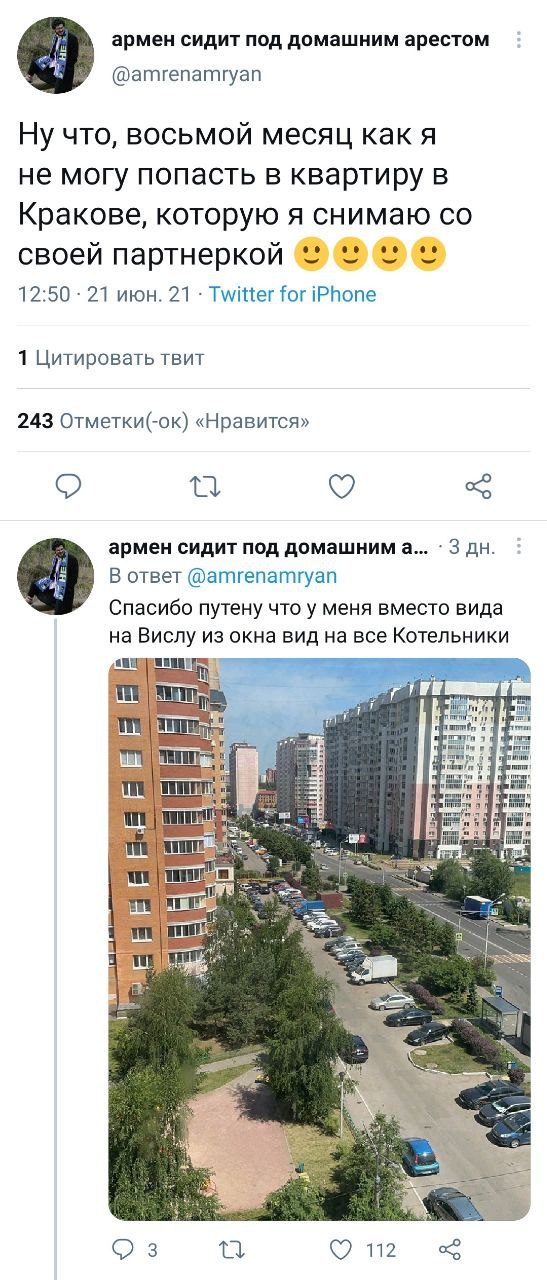Open the 'Twitter for iPhone' source link
The height and width of the screenshot is (1280, 547).
[x=293, y=294]
